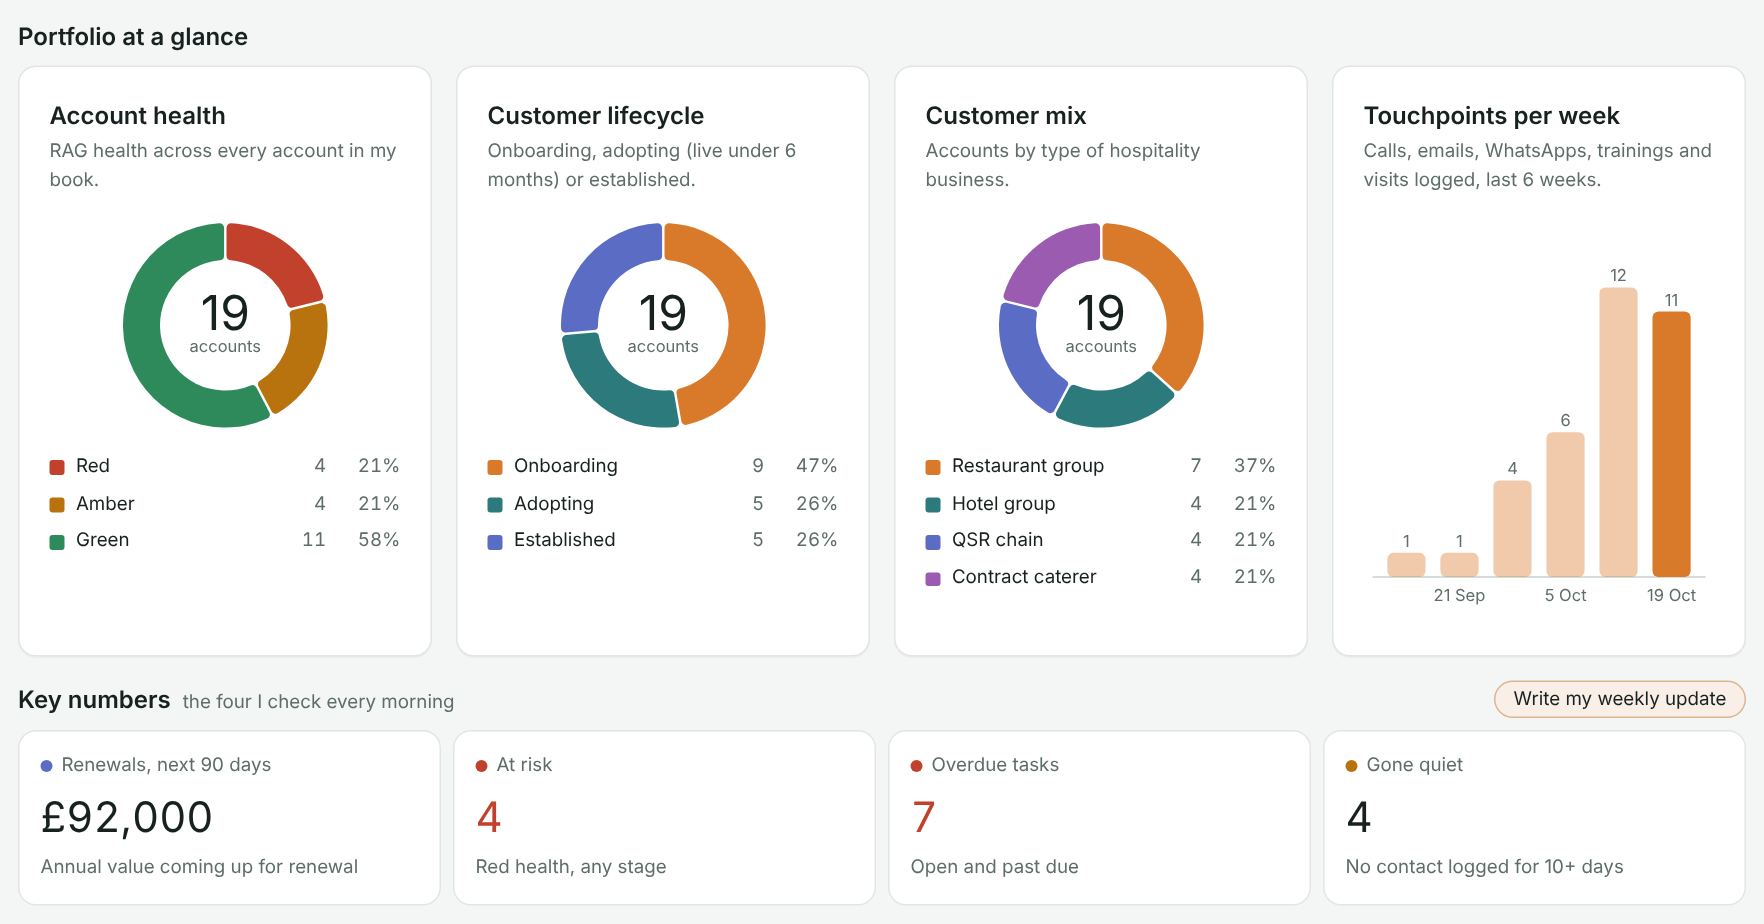Click the Write my weekly update button

pyautogui.click(x=1619, y=699)
